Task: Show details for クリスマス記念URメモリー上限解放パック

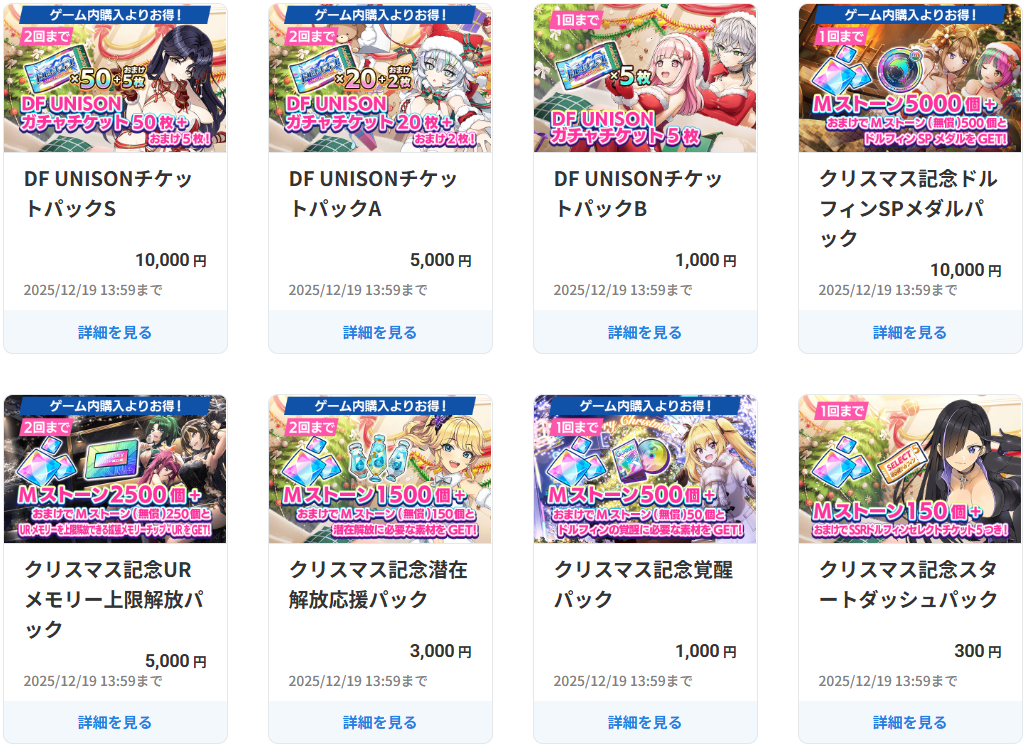Action: [115, 722]
